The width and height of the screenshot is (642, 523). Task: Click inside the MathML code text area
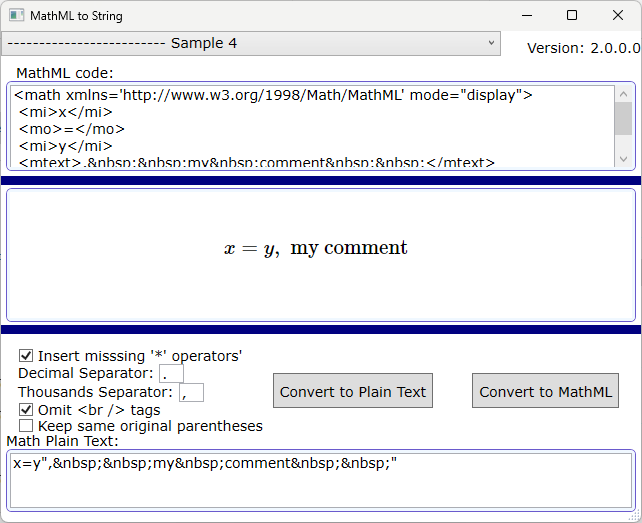[300, 127]
